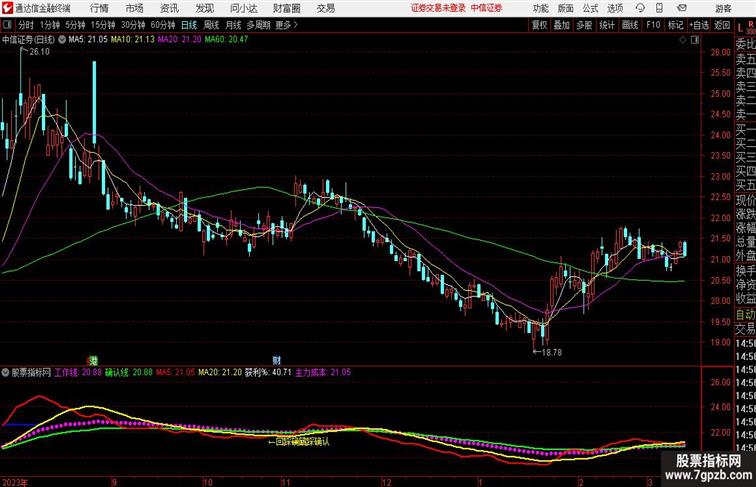
Task: Click the 证券交易未登录 login link
Action: (x=438, y=8)
